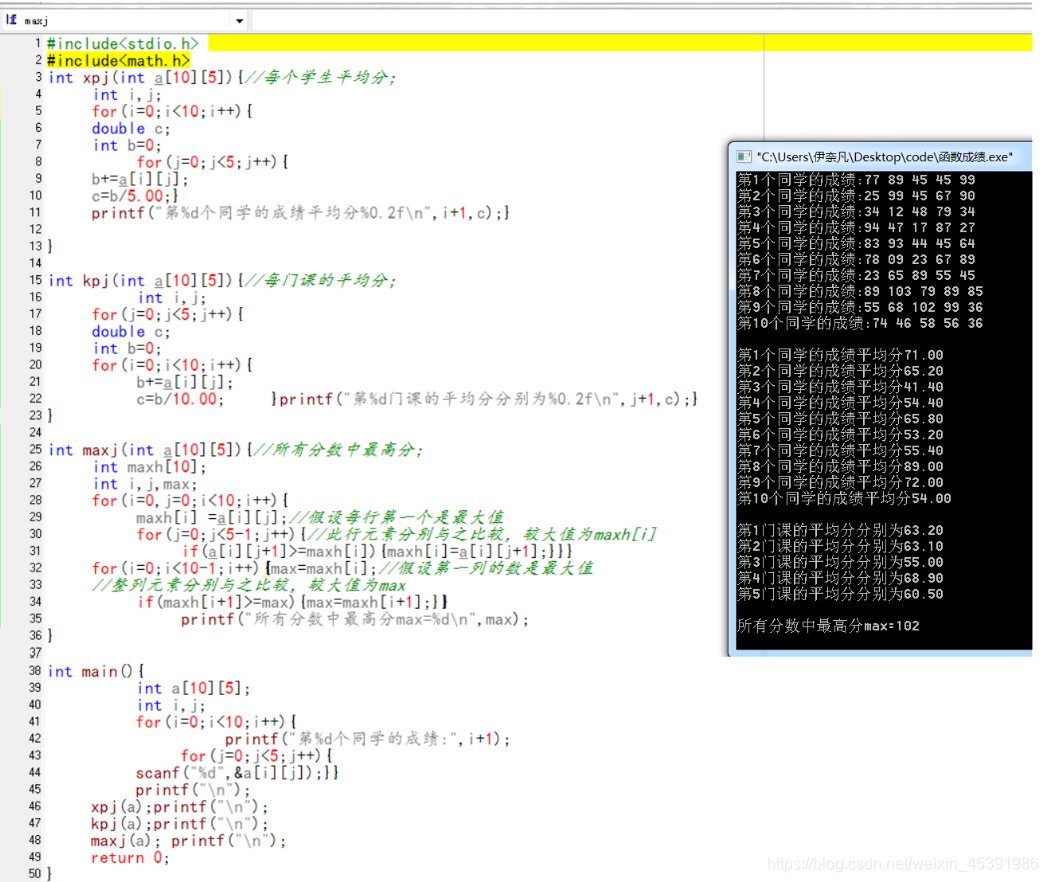Click printf line with 同学的成绩平均分
Image resolution: width=1048 pixels, height=882 pixels.
(300, 213)
